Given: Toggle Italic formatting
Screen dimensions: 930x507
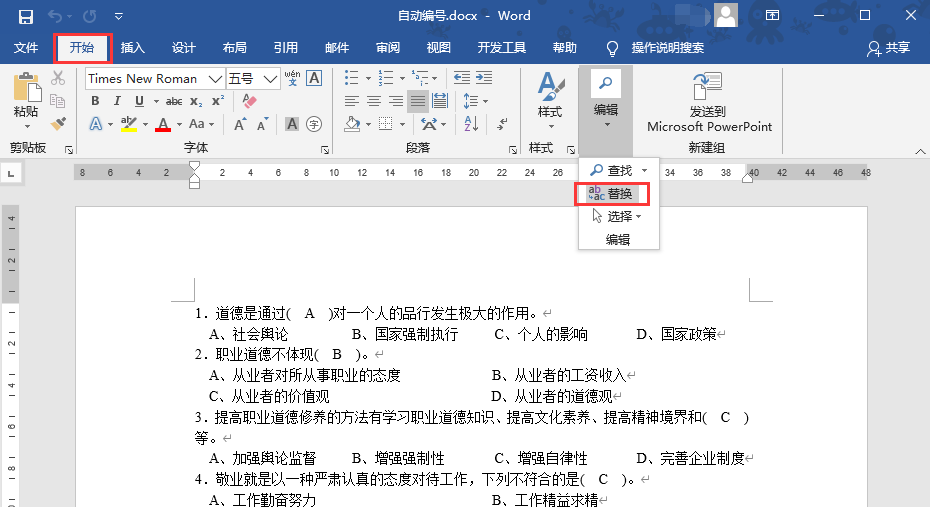Looking at the screenshot, I should [x=117, y=101].
